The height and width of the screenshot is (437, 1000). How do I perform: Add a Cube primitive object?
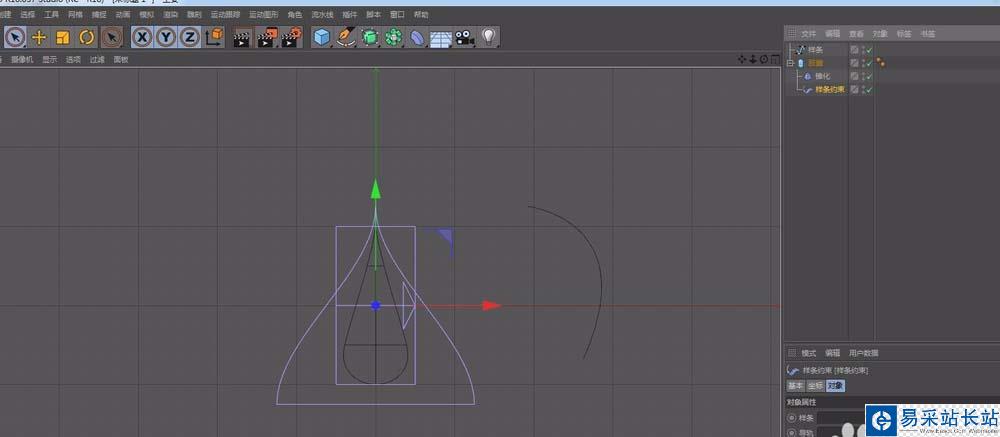pos(322,38)
